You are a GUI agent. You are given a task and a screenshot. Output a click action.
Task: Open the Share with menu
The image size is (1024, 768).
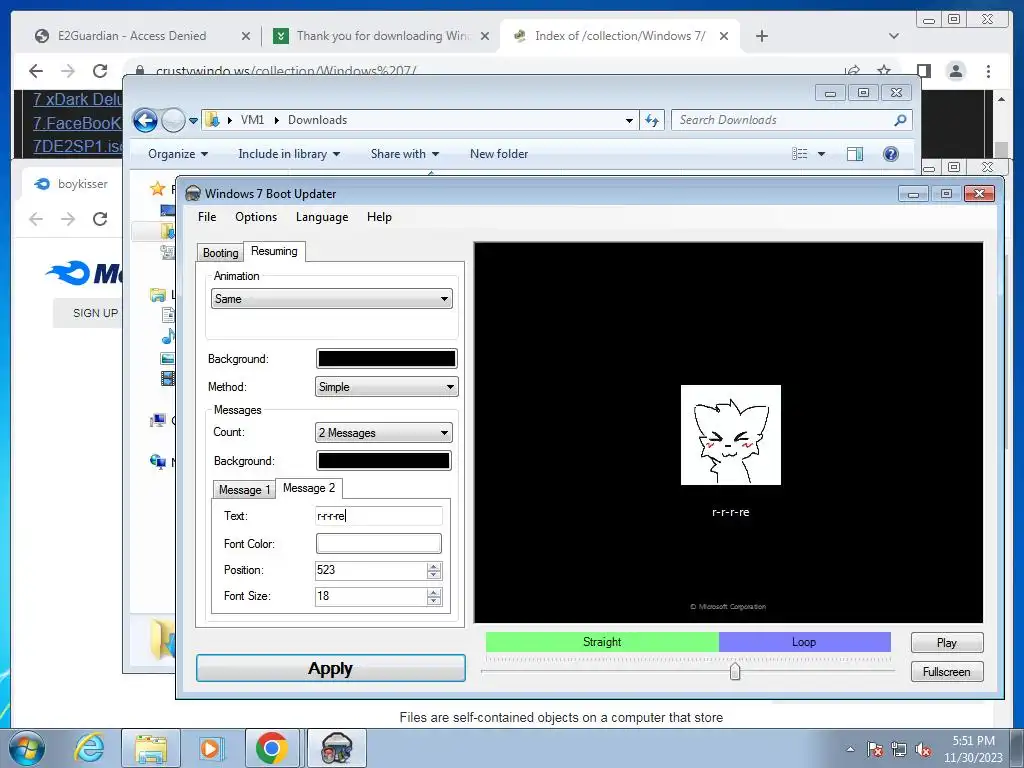(404, 154)
